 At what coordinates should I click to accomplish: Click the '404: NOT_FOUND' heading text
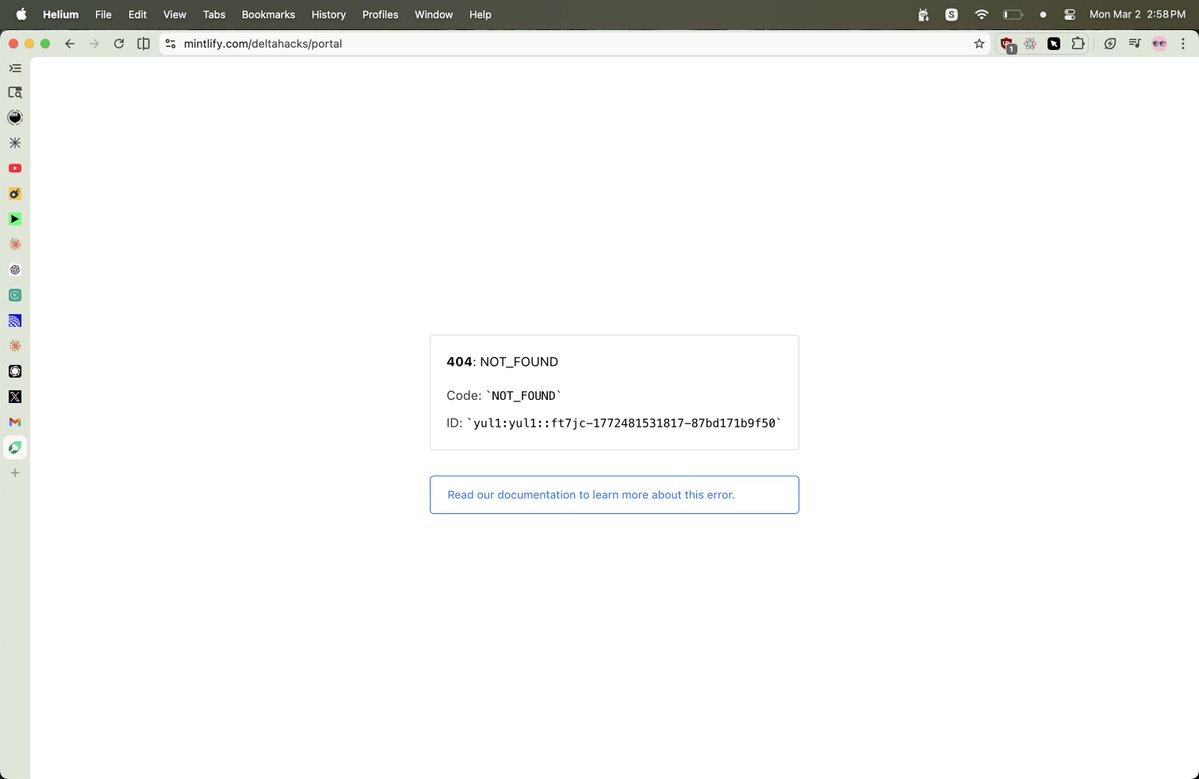click(x=502, y=362)
